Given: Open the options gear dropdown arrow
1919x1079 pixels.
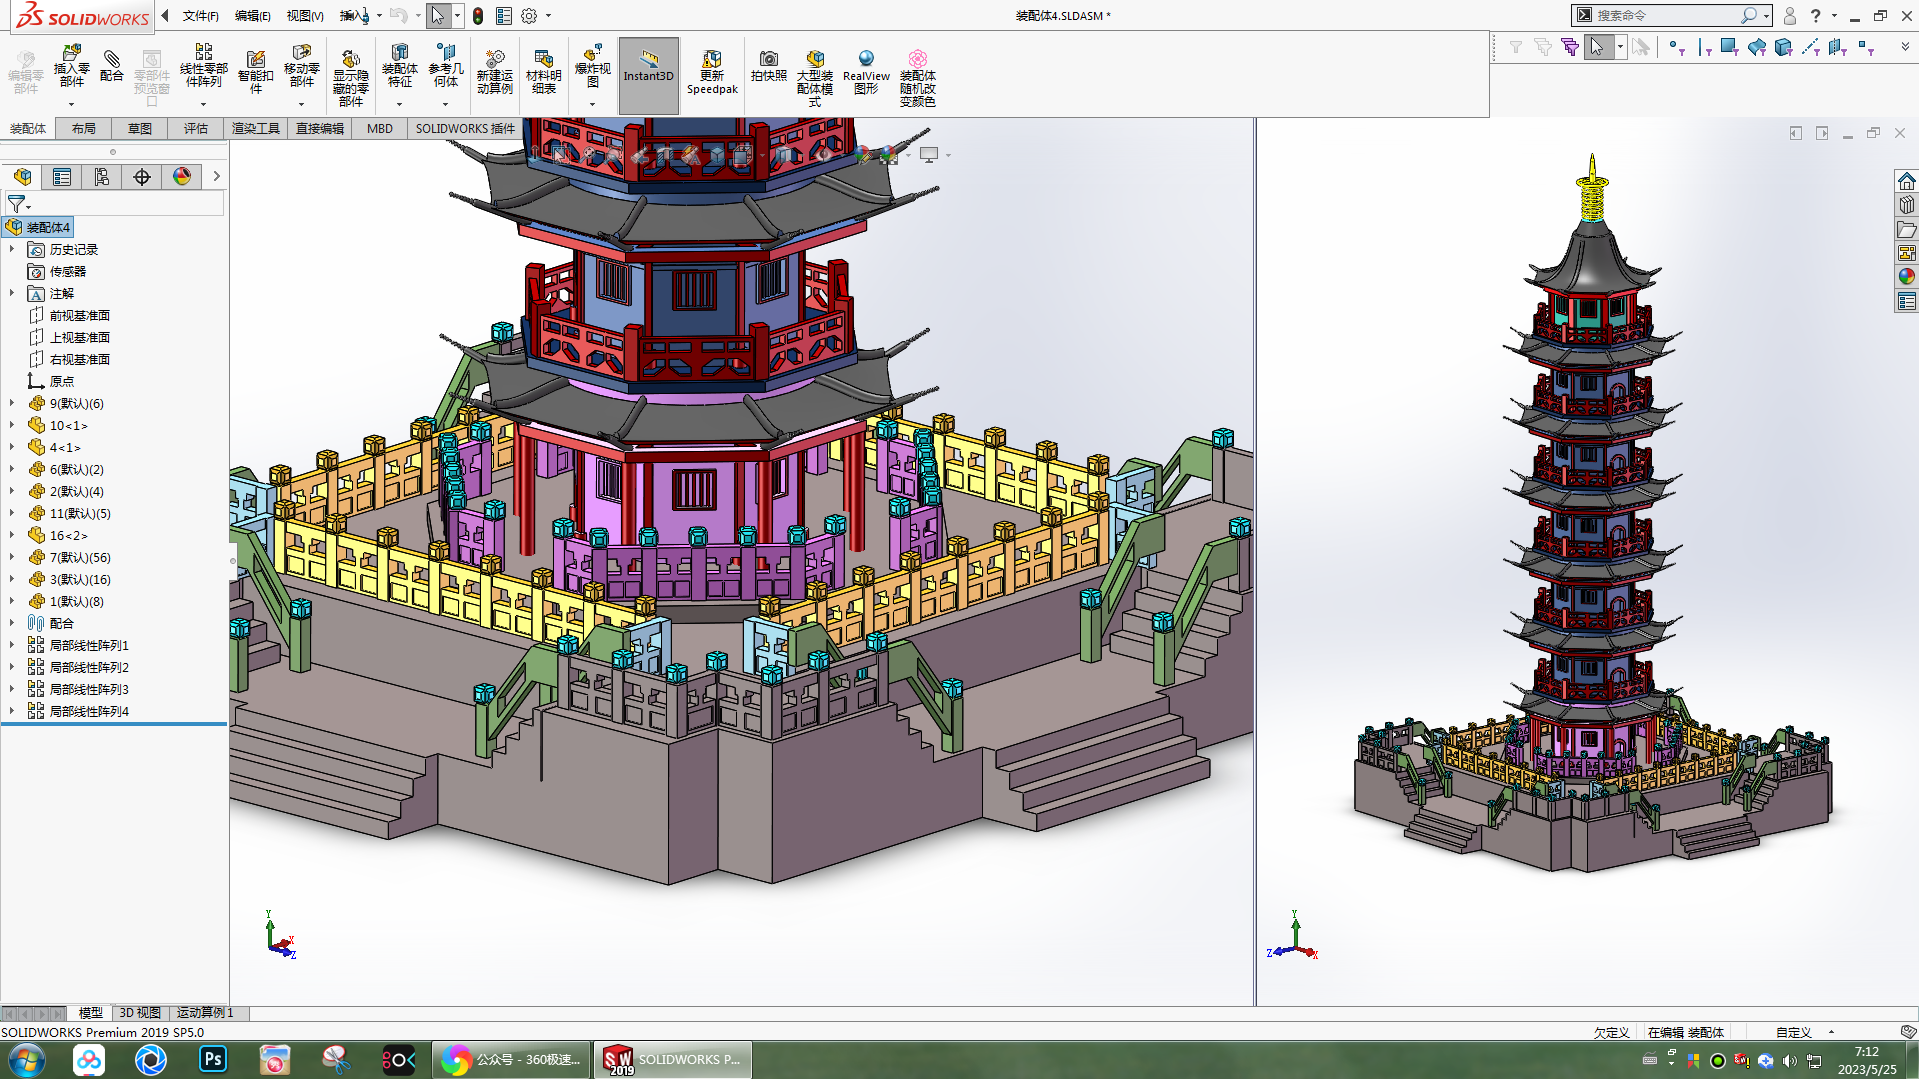Looking at the screenshot, I should [548, 16].
